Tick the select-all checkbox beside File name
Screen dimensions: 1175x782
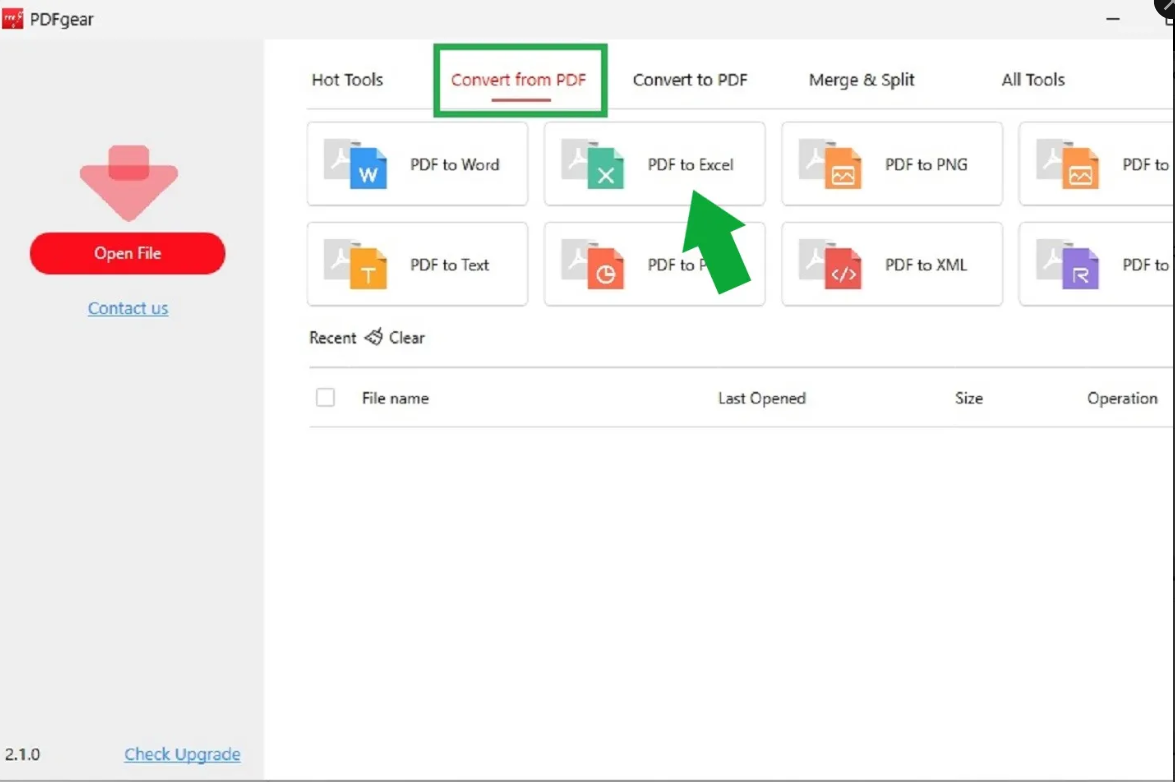click(x=325, y=398)
